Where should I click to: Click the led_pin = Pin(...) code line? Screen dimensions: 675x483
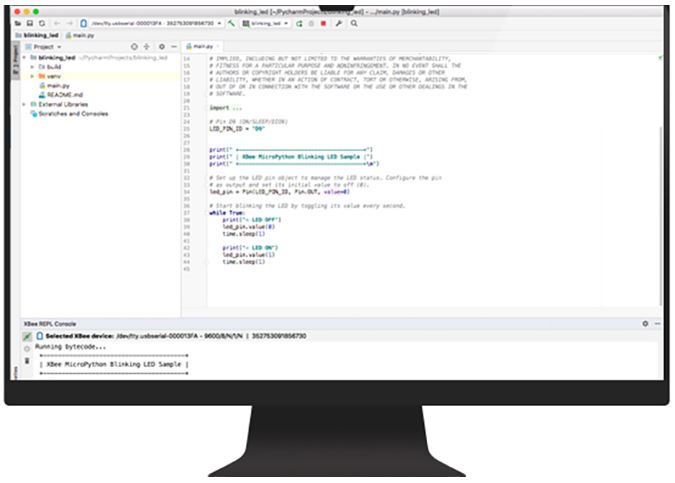coord(279,192)
